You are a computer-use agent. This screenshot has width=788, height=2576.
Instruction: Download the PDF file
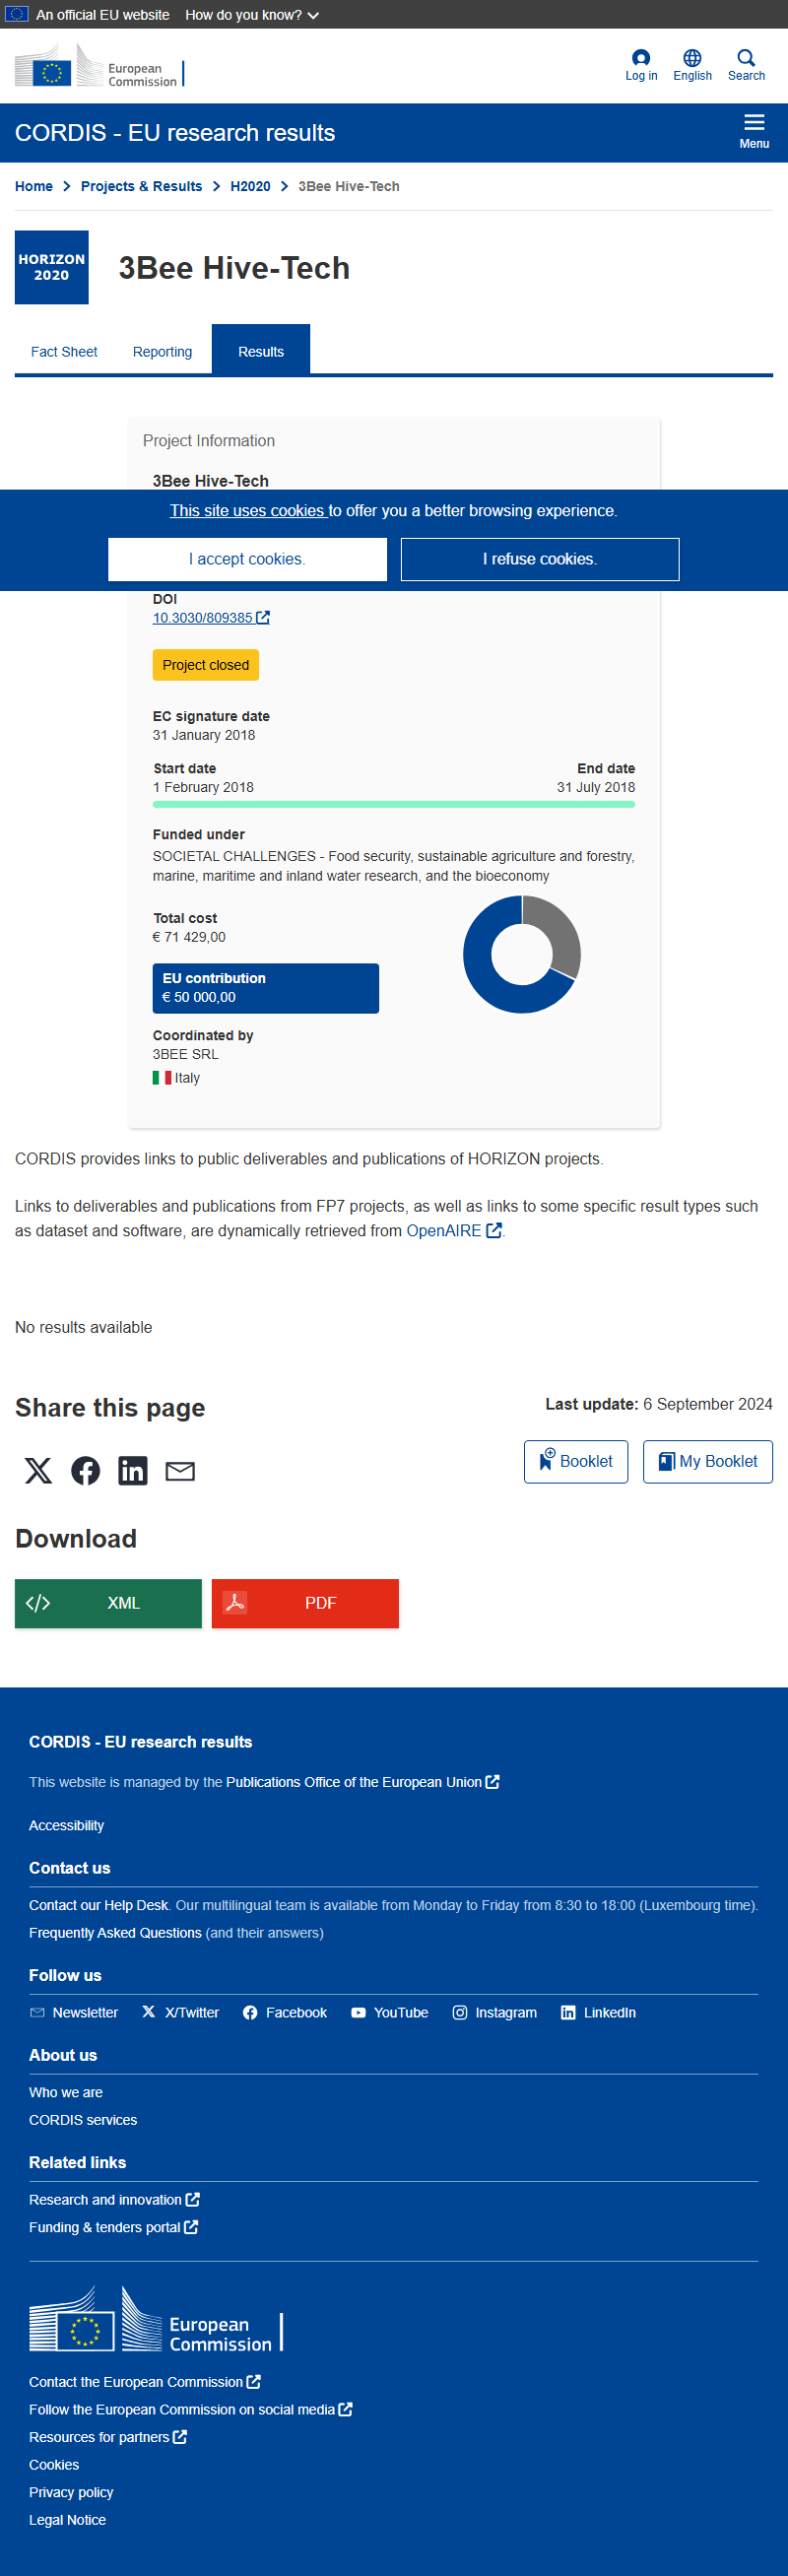[305, 1603]
